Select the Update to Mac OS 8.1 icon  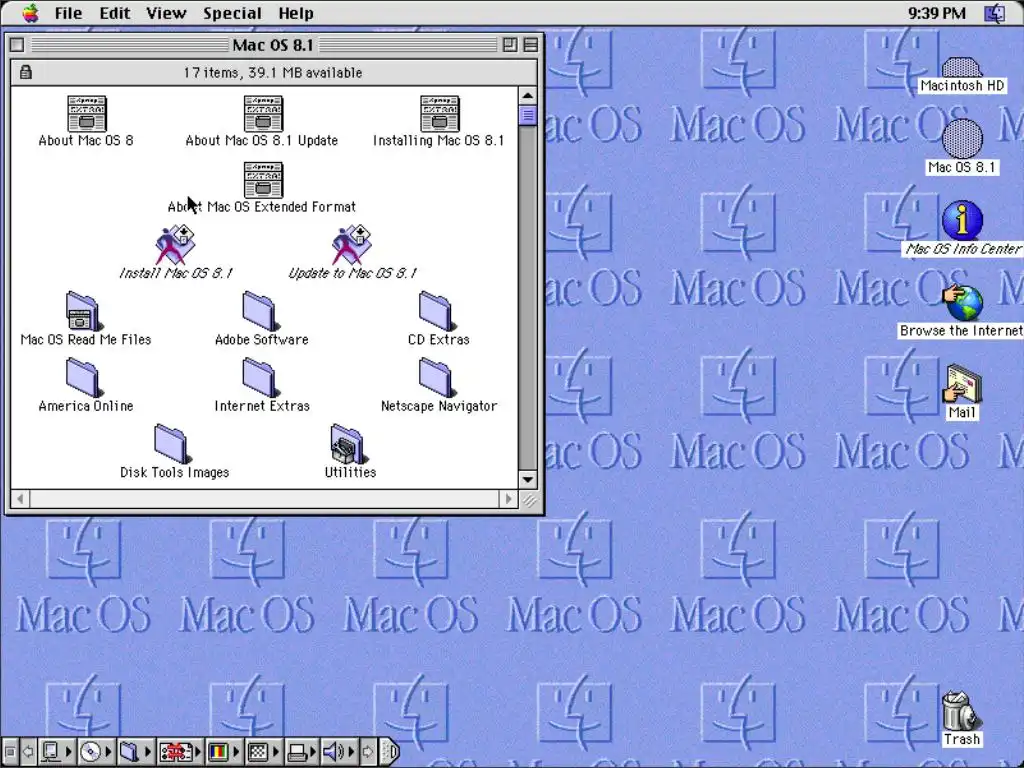(x=351, y=245)
